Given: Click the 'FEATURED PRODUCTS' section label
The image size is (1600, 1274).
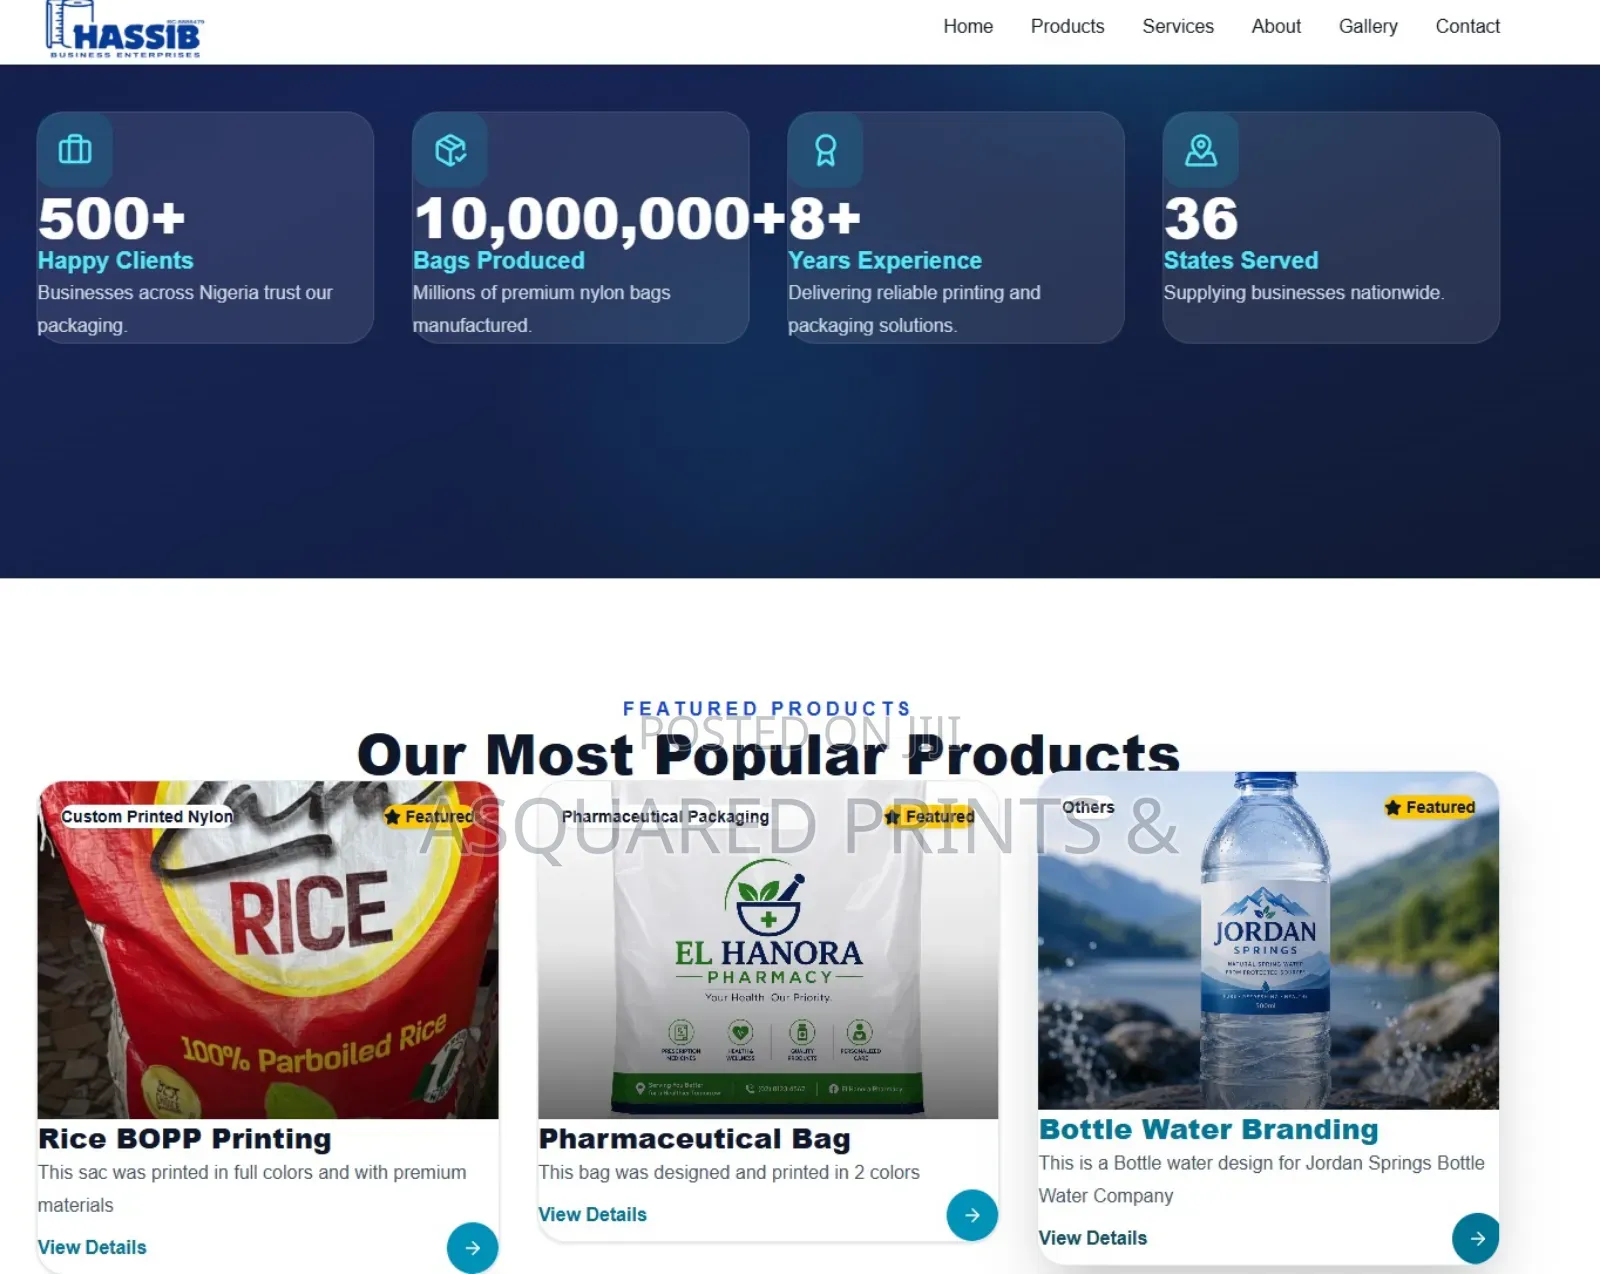Looking at the screenshot, I should pos(767,708).
